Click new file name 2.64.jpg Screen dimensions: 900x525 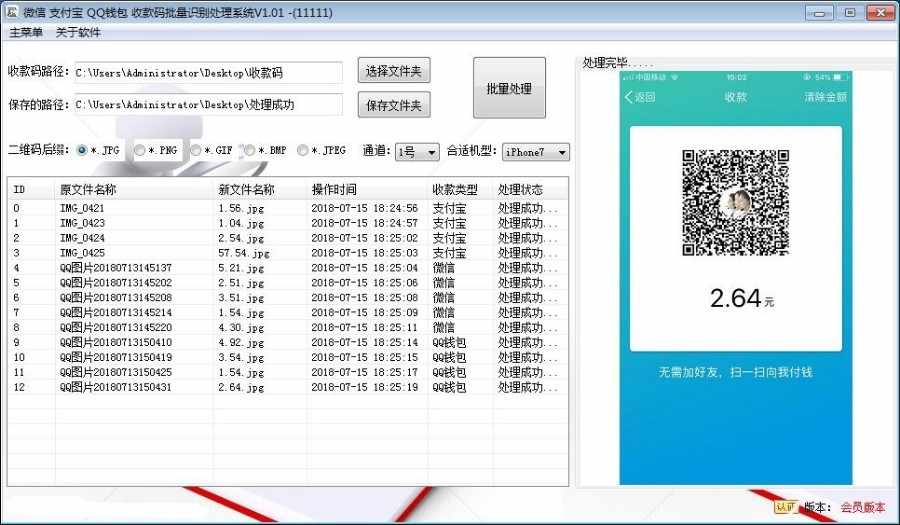click(241, 387)
